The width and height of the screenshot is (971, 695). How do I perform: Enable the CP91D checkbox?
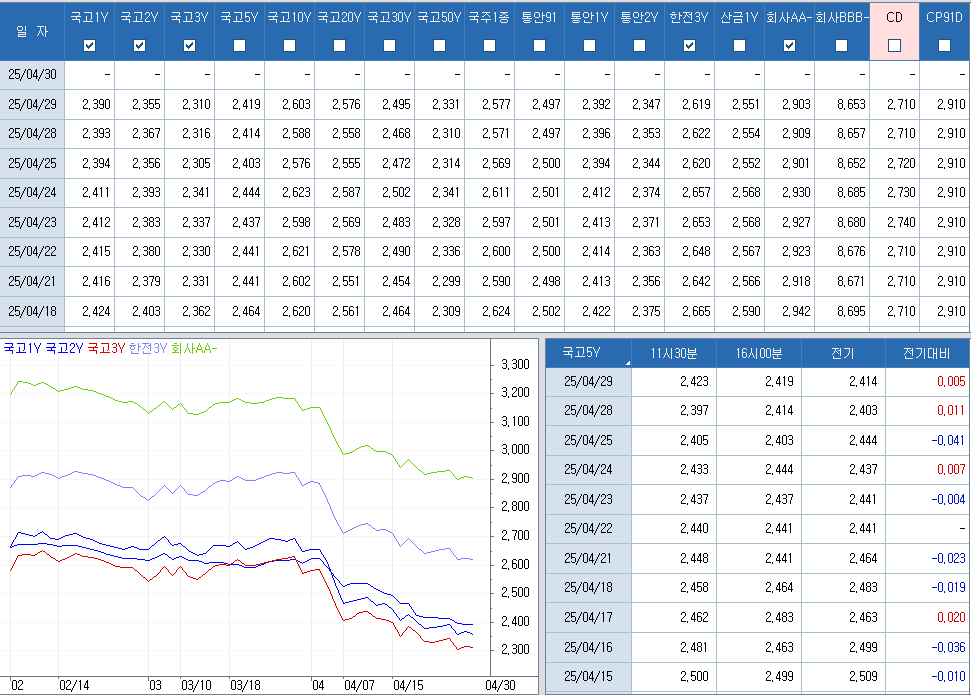tap(944, 45)
